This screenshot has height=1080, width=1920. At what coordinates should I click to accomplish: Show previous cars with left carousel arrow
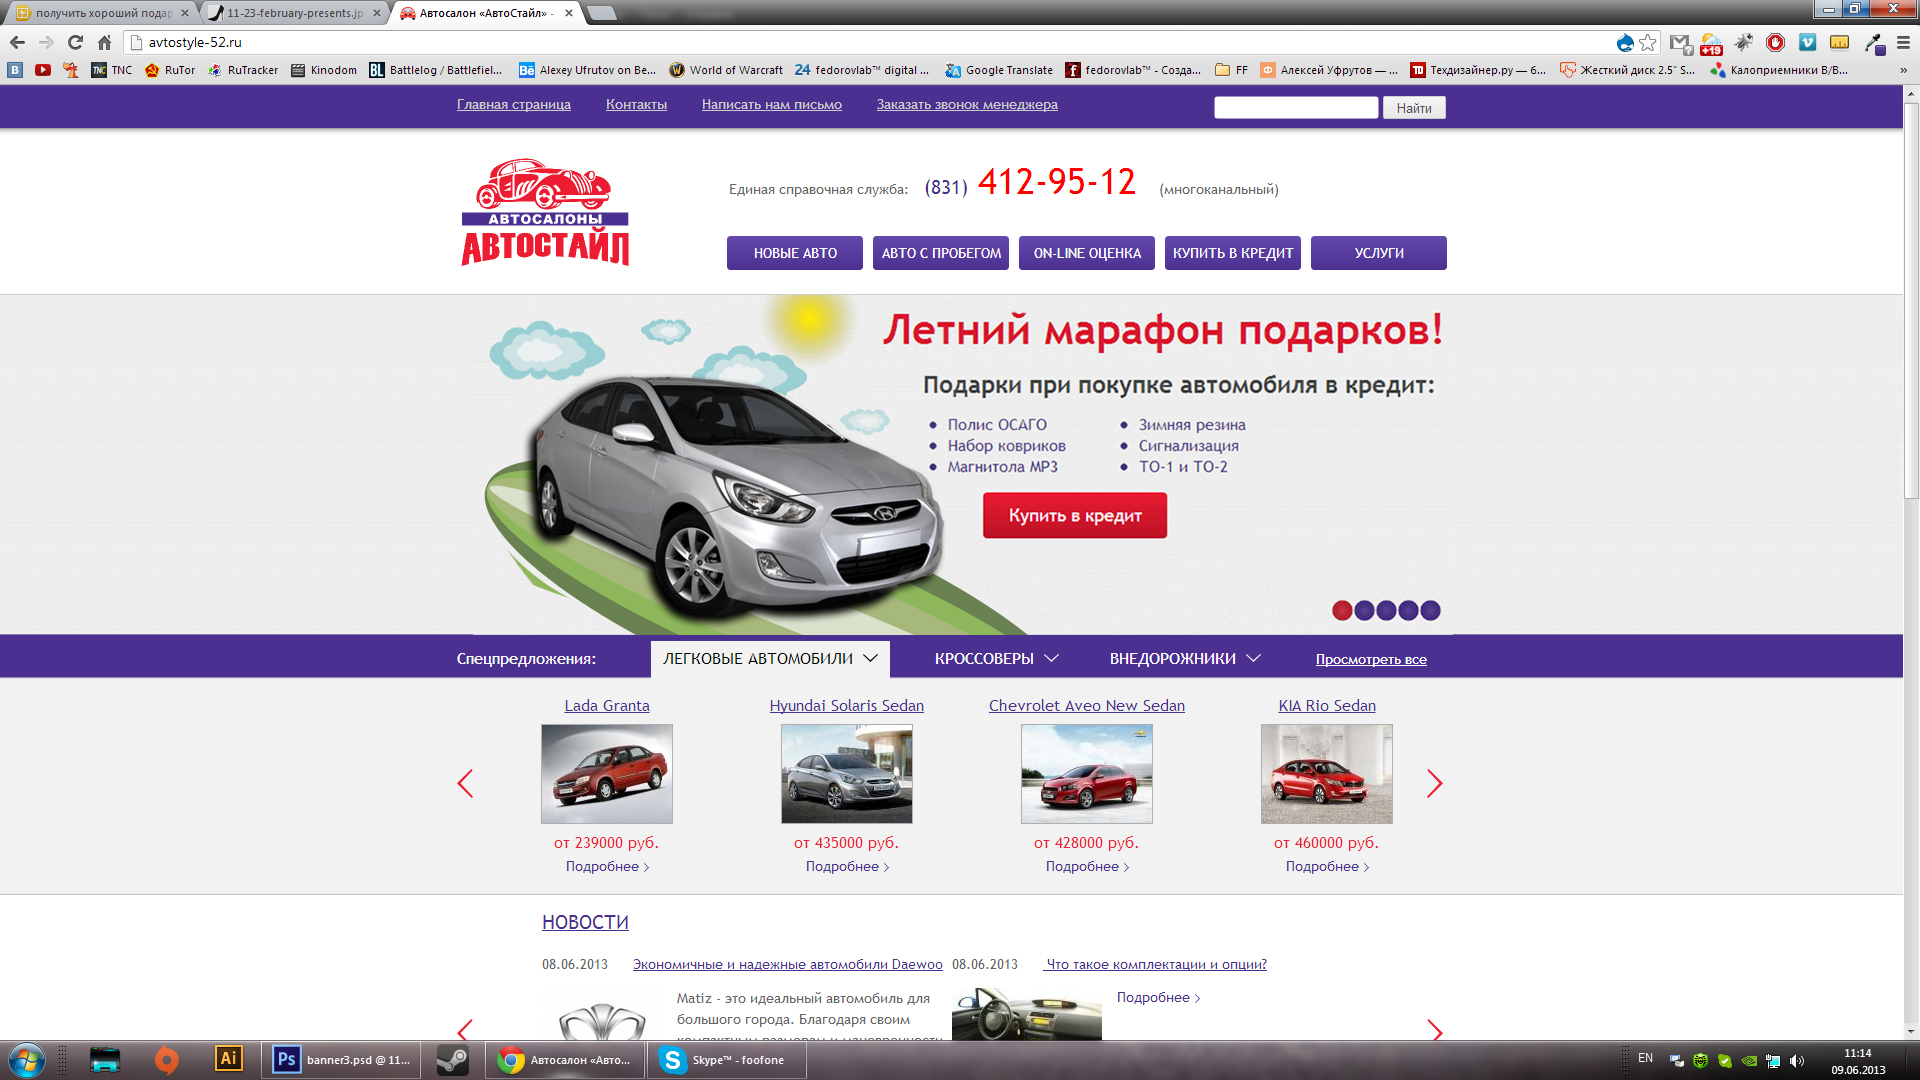465,783
